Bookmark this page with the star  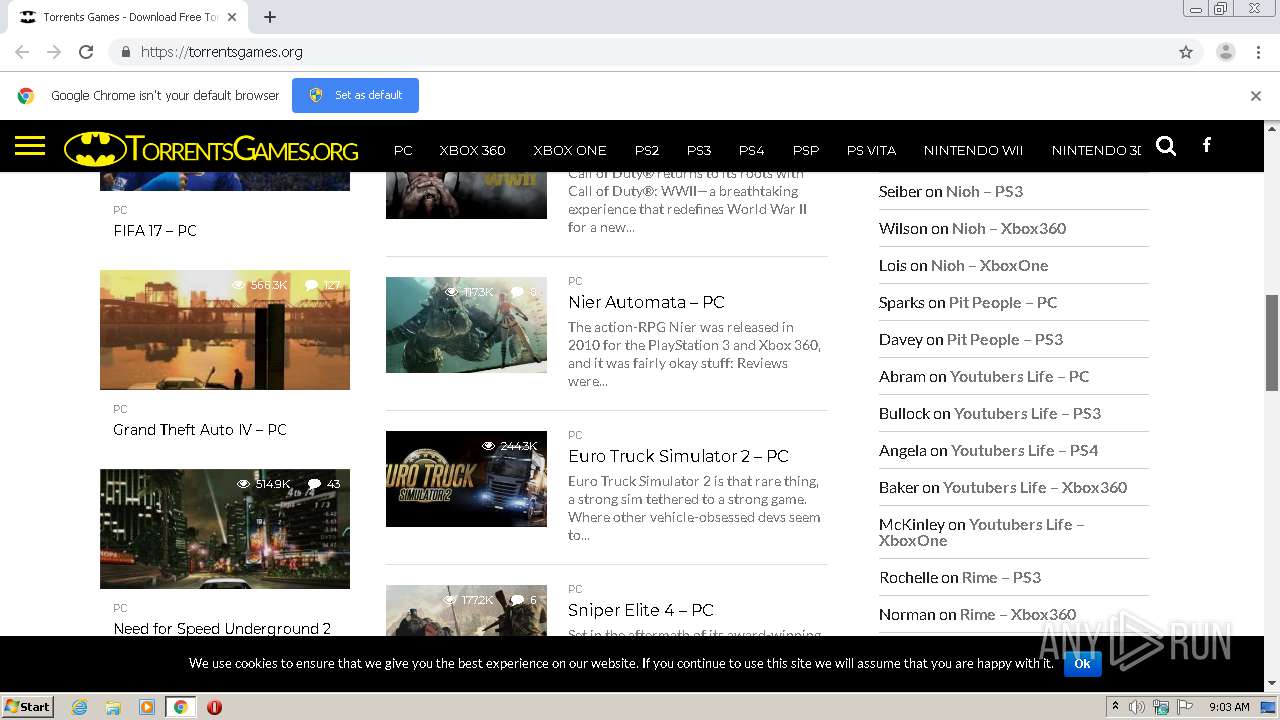[1186, 52]
